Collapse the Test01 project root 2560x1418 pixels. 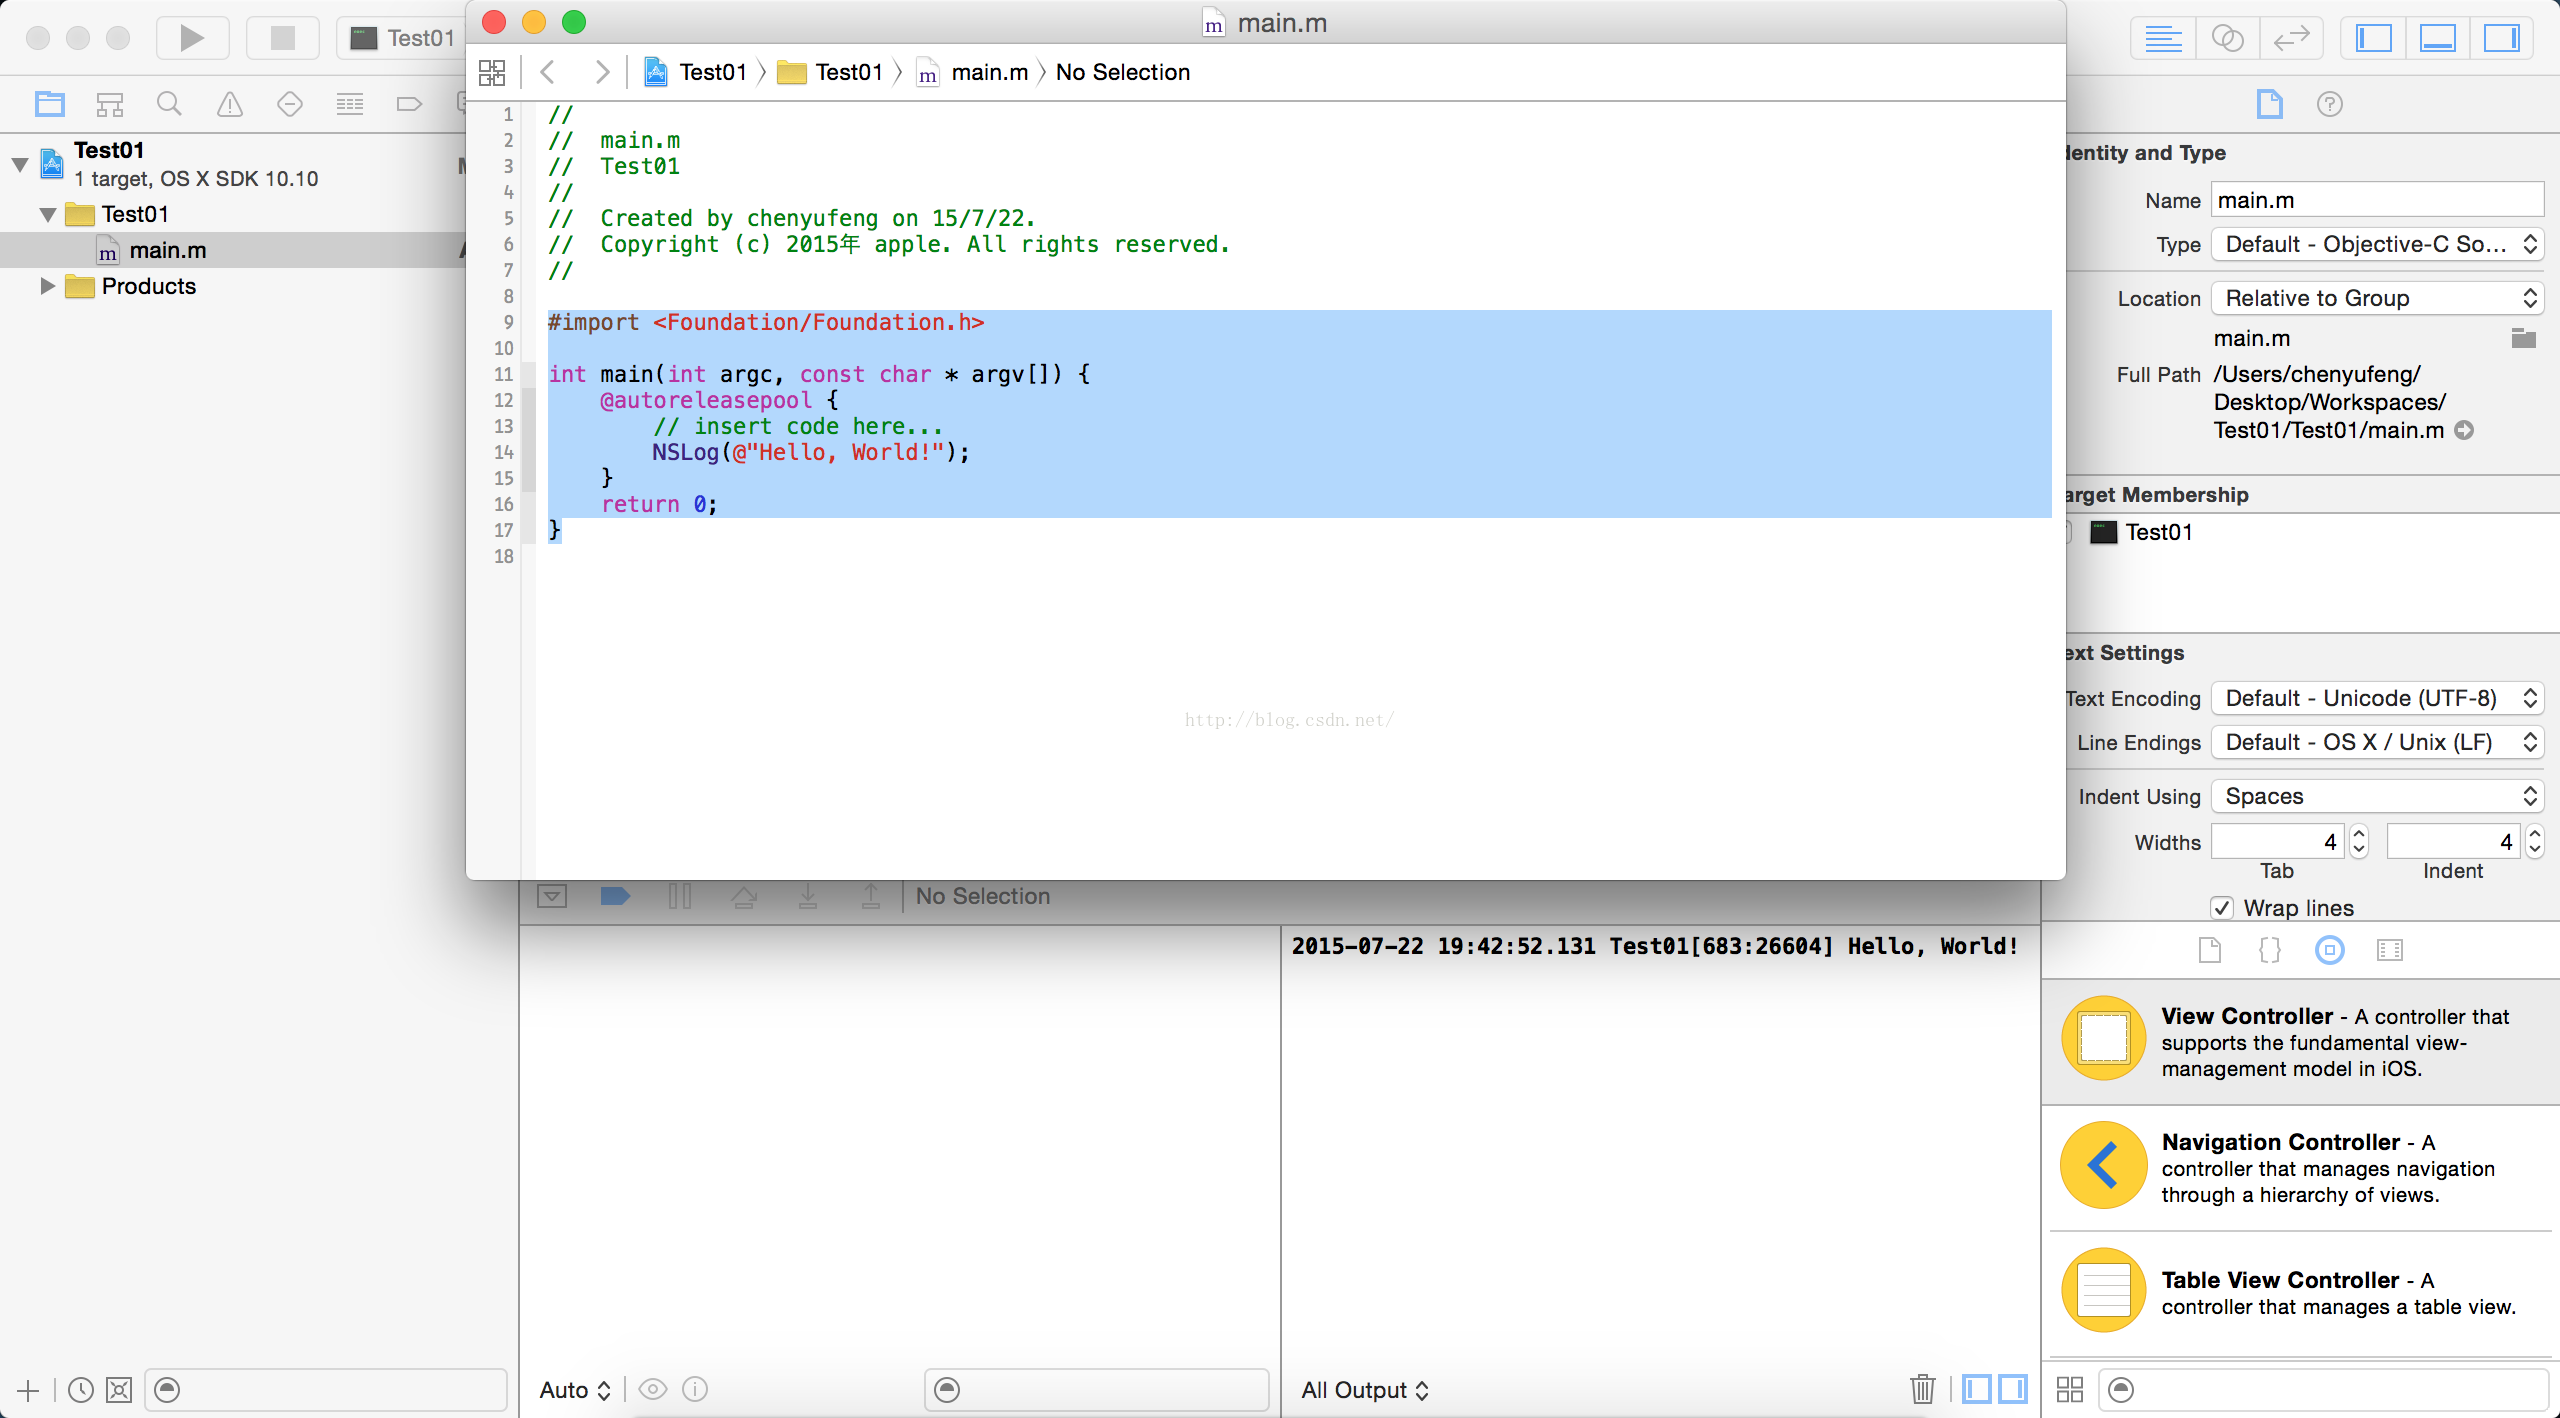(x=19, y=164)
